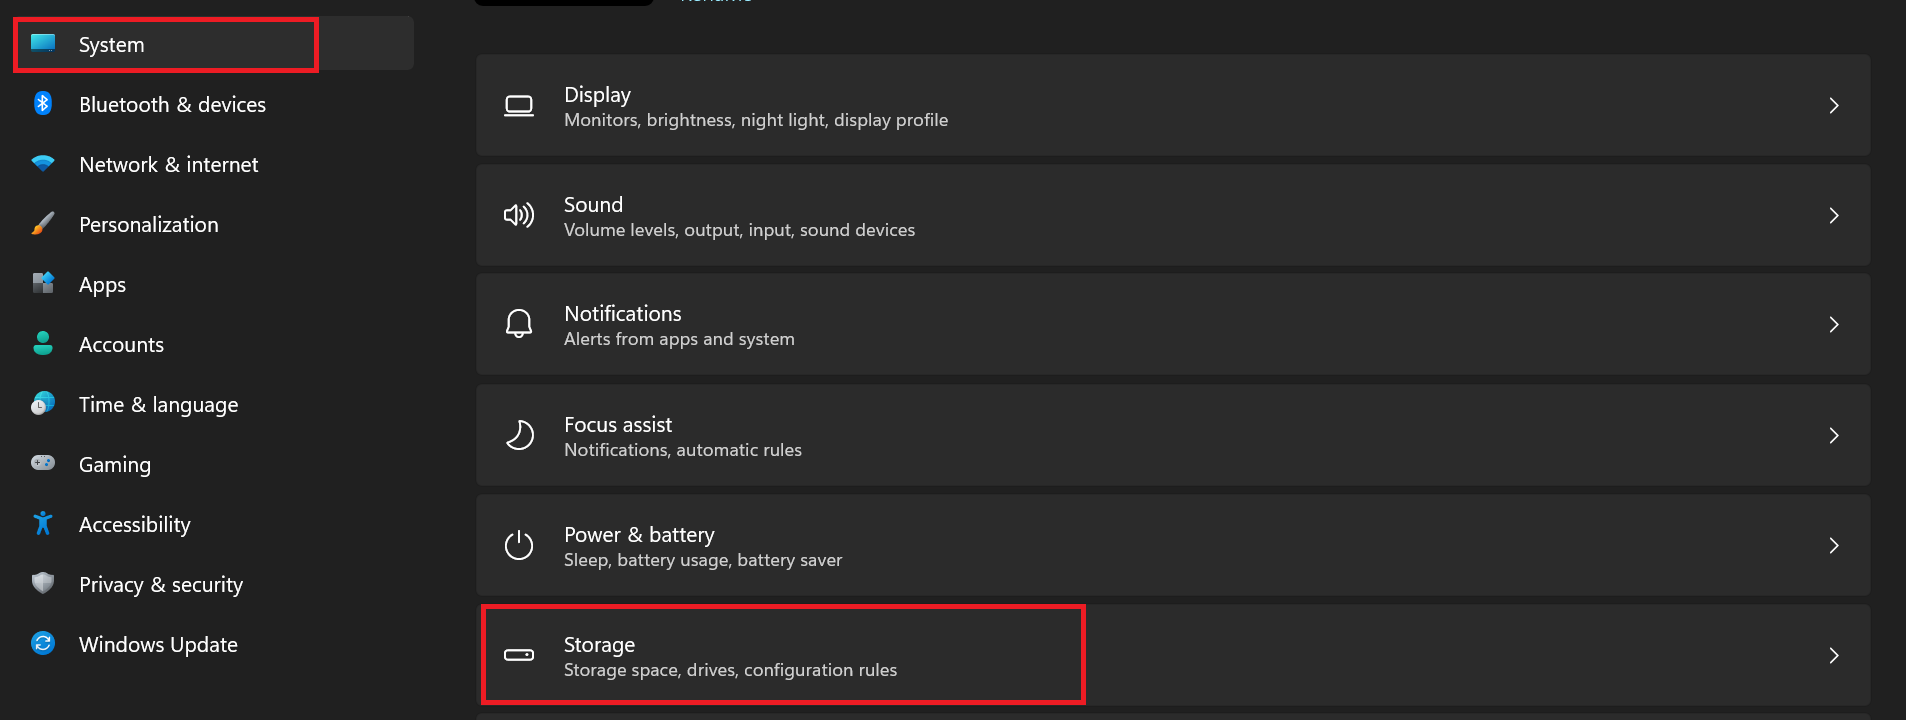Click the Windows Update sync icon

[x=43, y=643]
